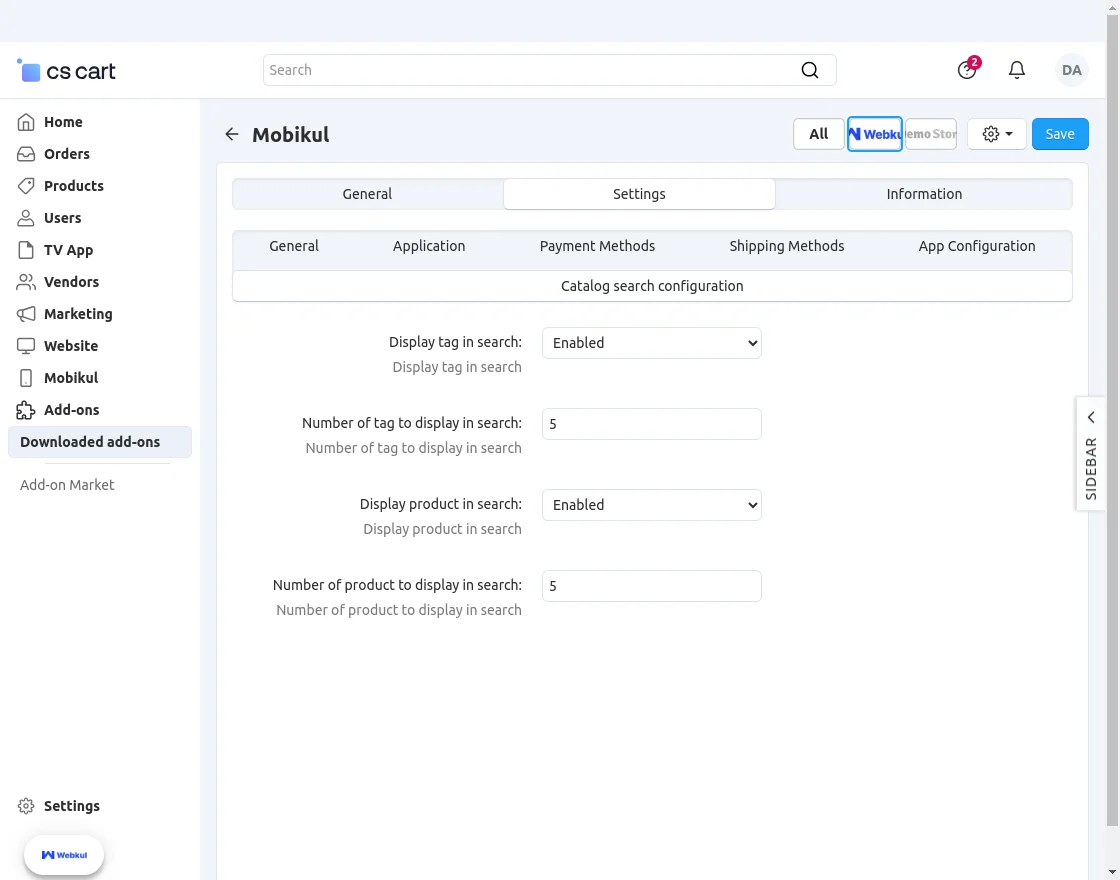Expand the collapsed SIDEBAR panel
The height and width of the screenshot is (880, 1120).
1091,454
